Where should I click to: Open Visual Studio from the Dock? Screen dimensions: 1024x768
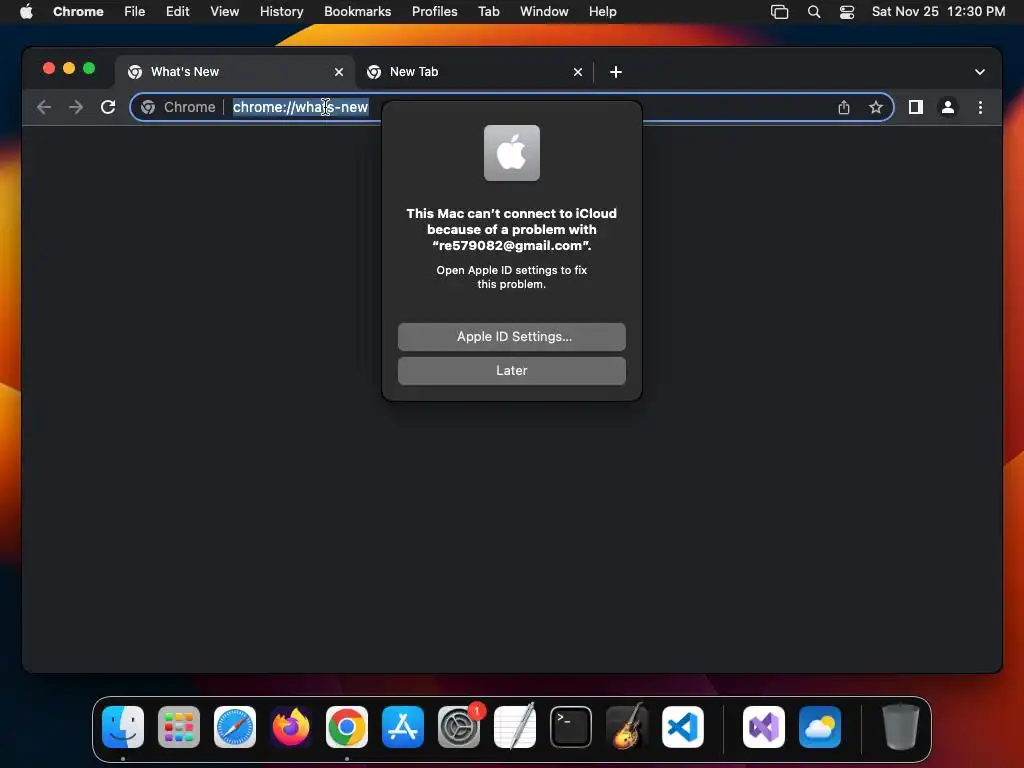(764, 727)
